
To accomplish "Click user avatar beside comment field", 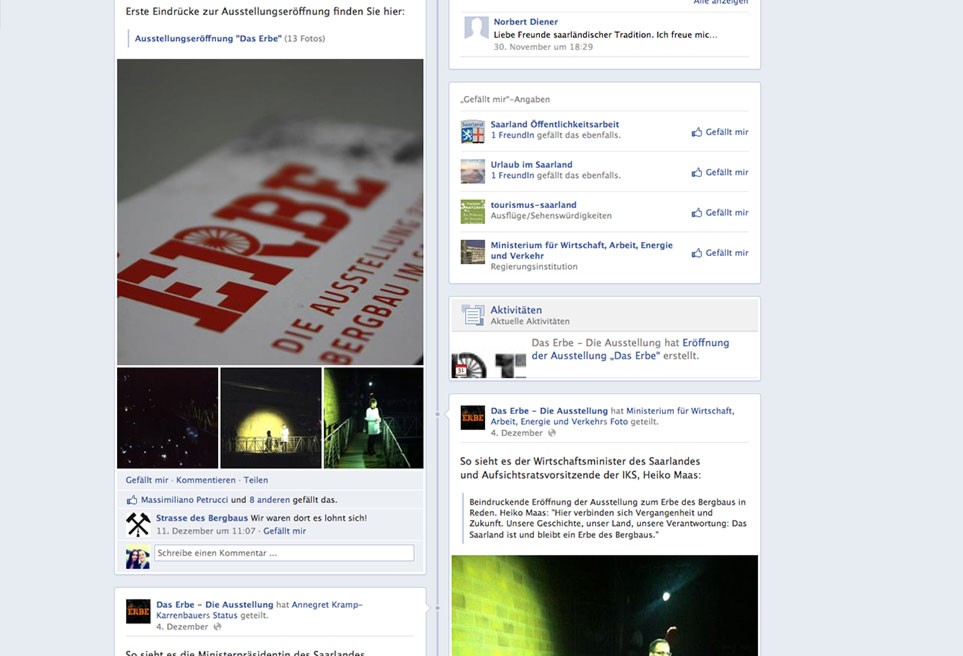I will pos(138,556).
